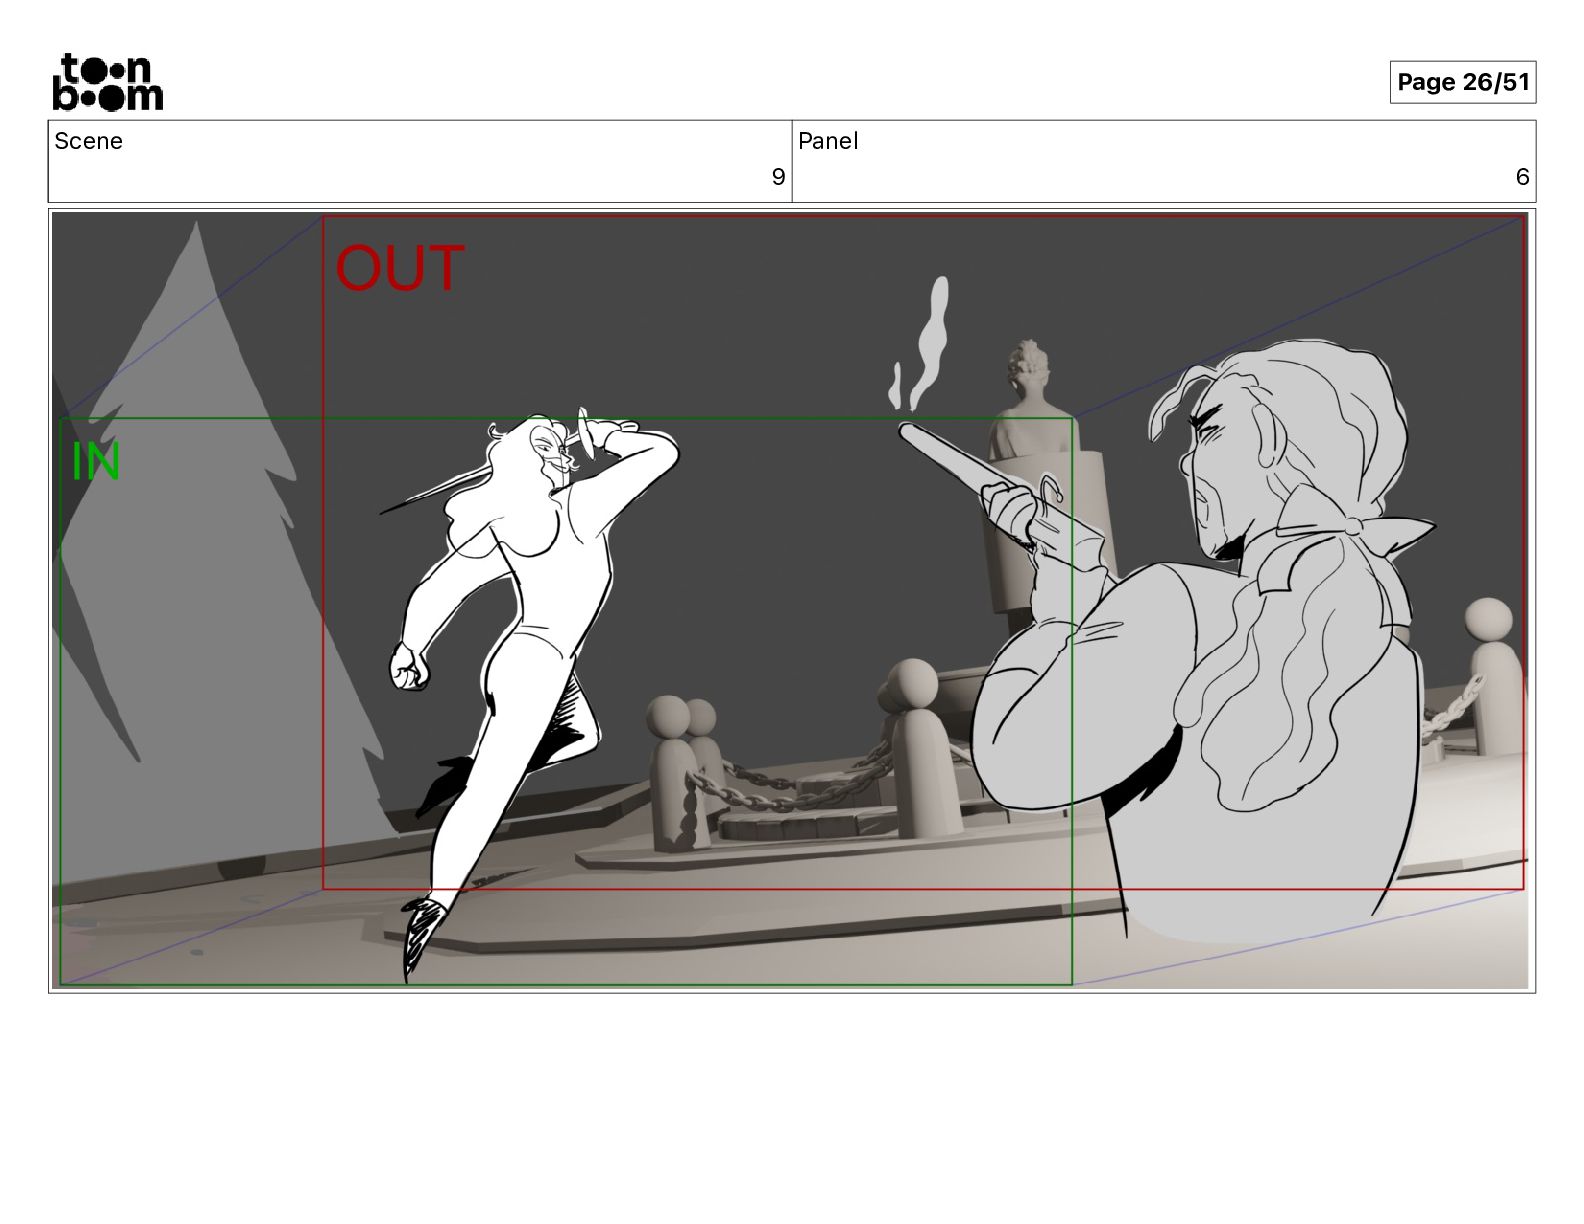The width and height of the screenshot is (1584, 1224).
Task: Click the red OUT camera label
Action: 400,268
